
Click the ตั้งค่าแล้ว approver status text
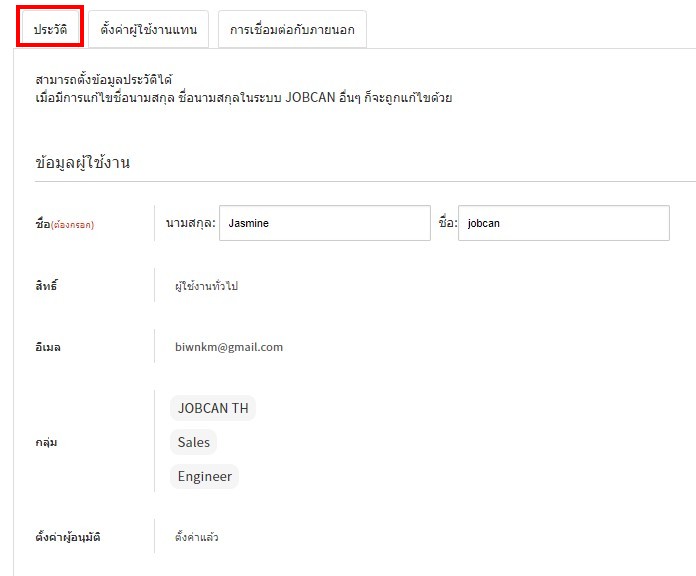(x=196, y=537)
